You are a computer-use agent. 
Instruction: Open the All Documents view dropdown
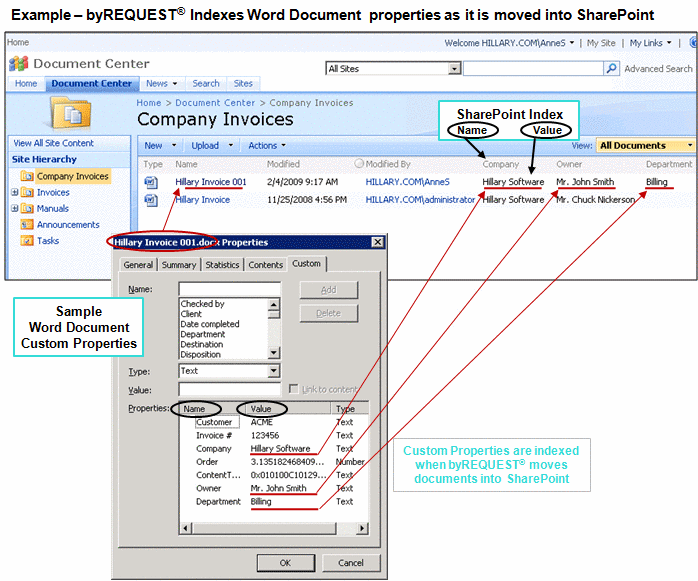690,146
